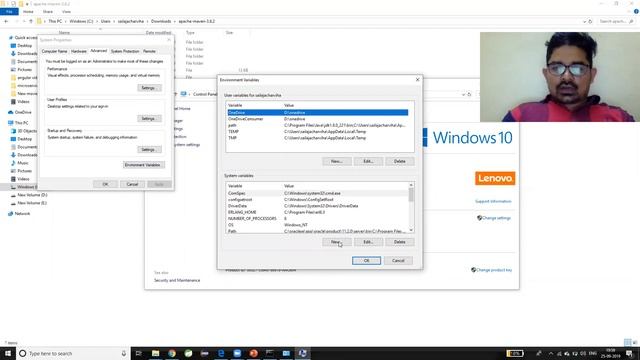Click Edit under System variables
Image resolution: width=640 pixels, height=360 pixels.
pyautogui.click(x=368, y=242)
